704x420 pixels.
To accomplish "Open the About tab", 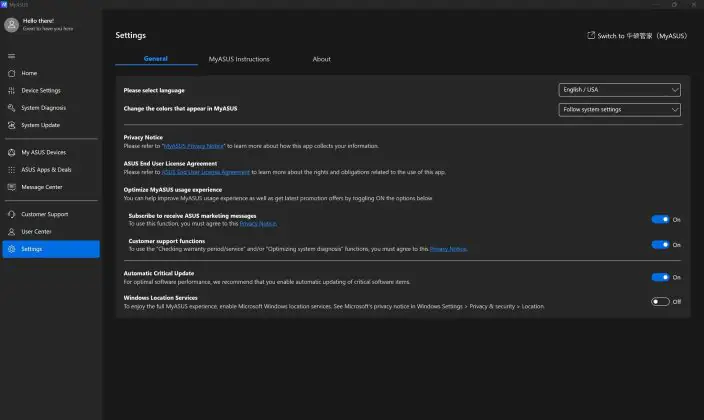I will pyautogui.click(x=321, y=59).
